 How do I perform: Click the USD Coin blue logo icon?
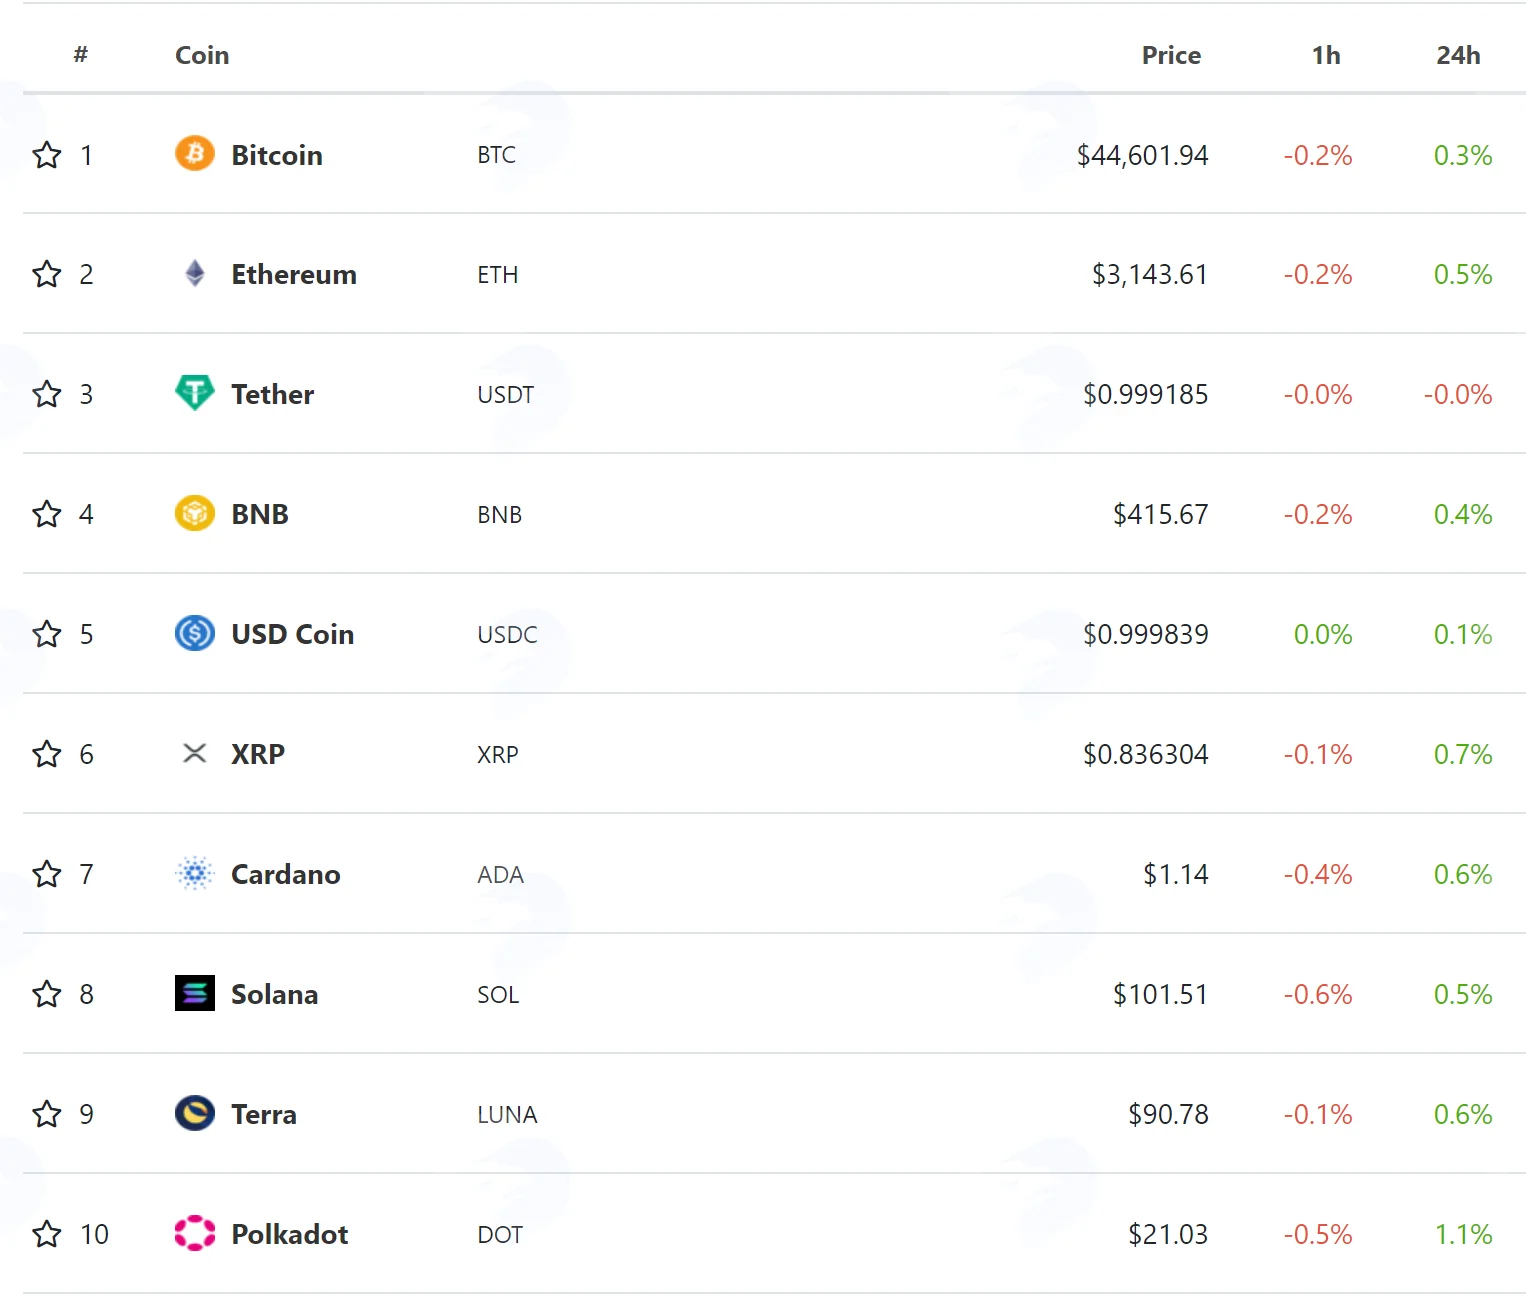point(195,633)
